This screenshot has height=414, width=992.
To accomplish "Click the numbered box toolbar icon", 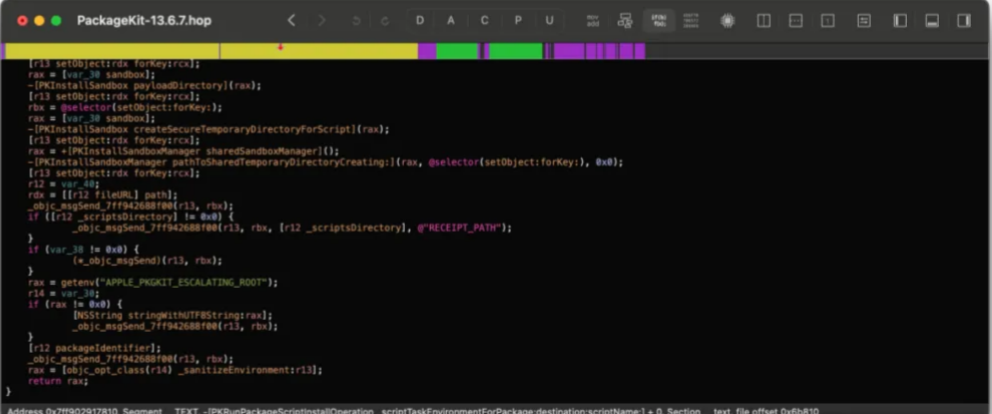I will tap(828, 21).
